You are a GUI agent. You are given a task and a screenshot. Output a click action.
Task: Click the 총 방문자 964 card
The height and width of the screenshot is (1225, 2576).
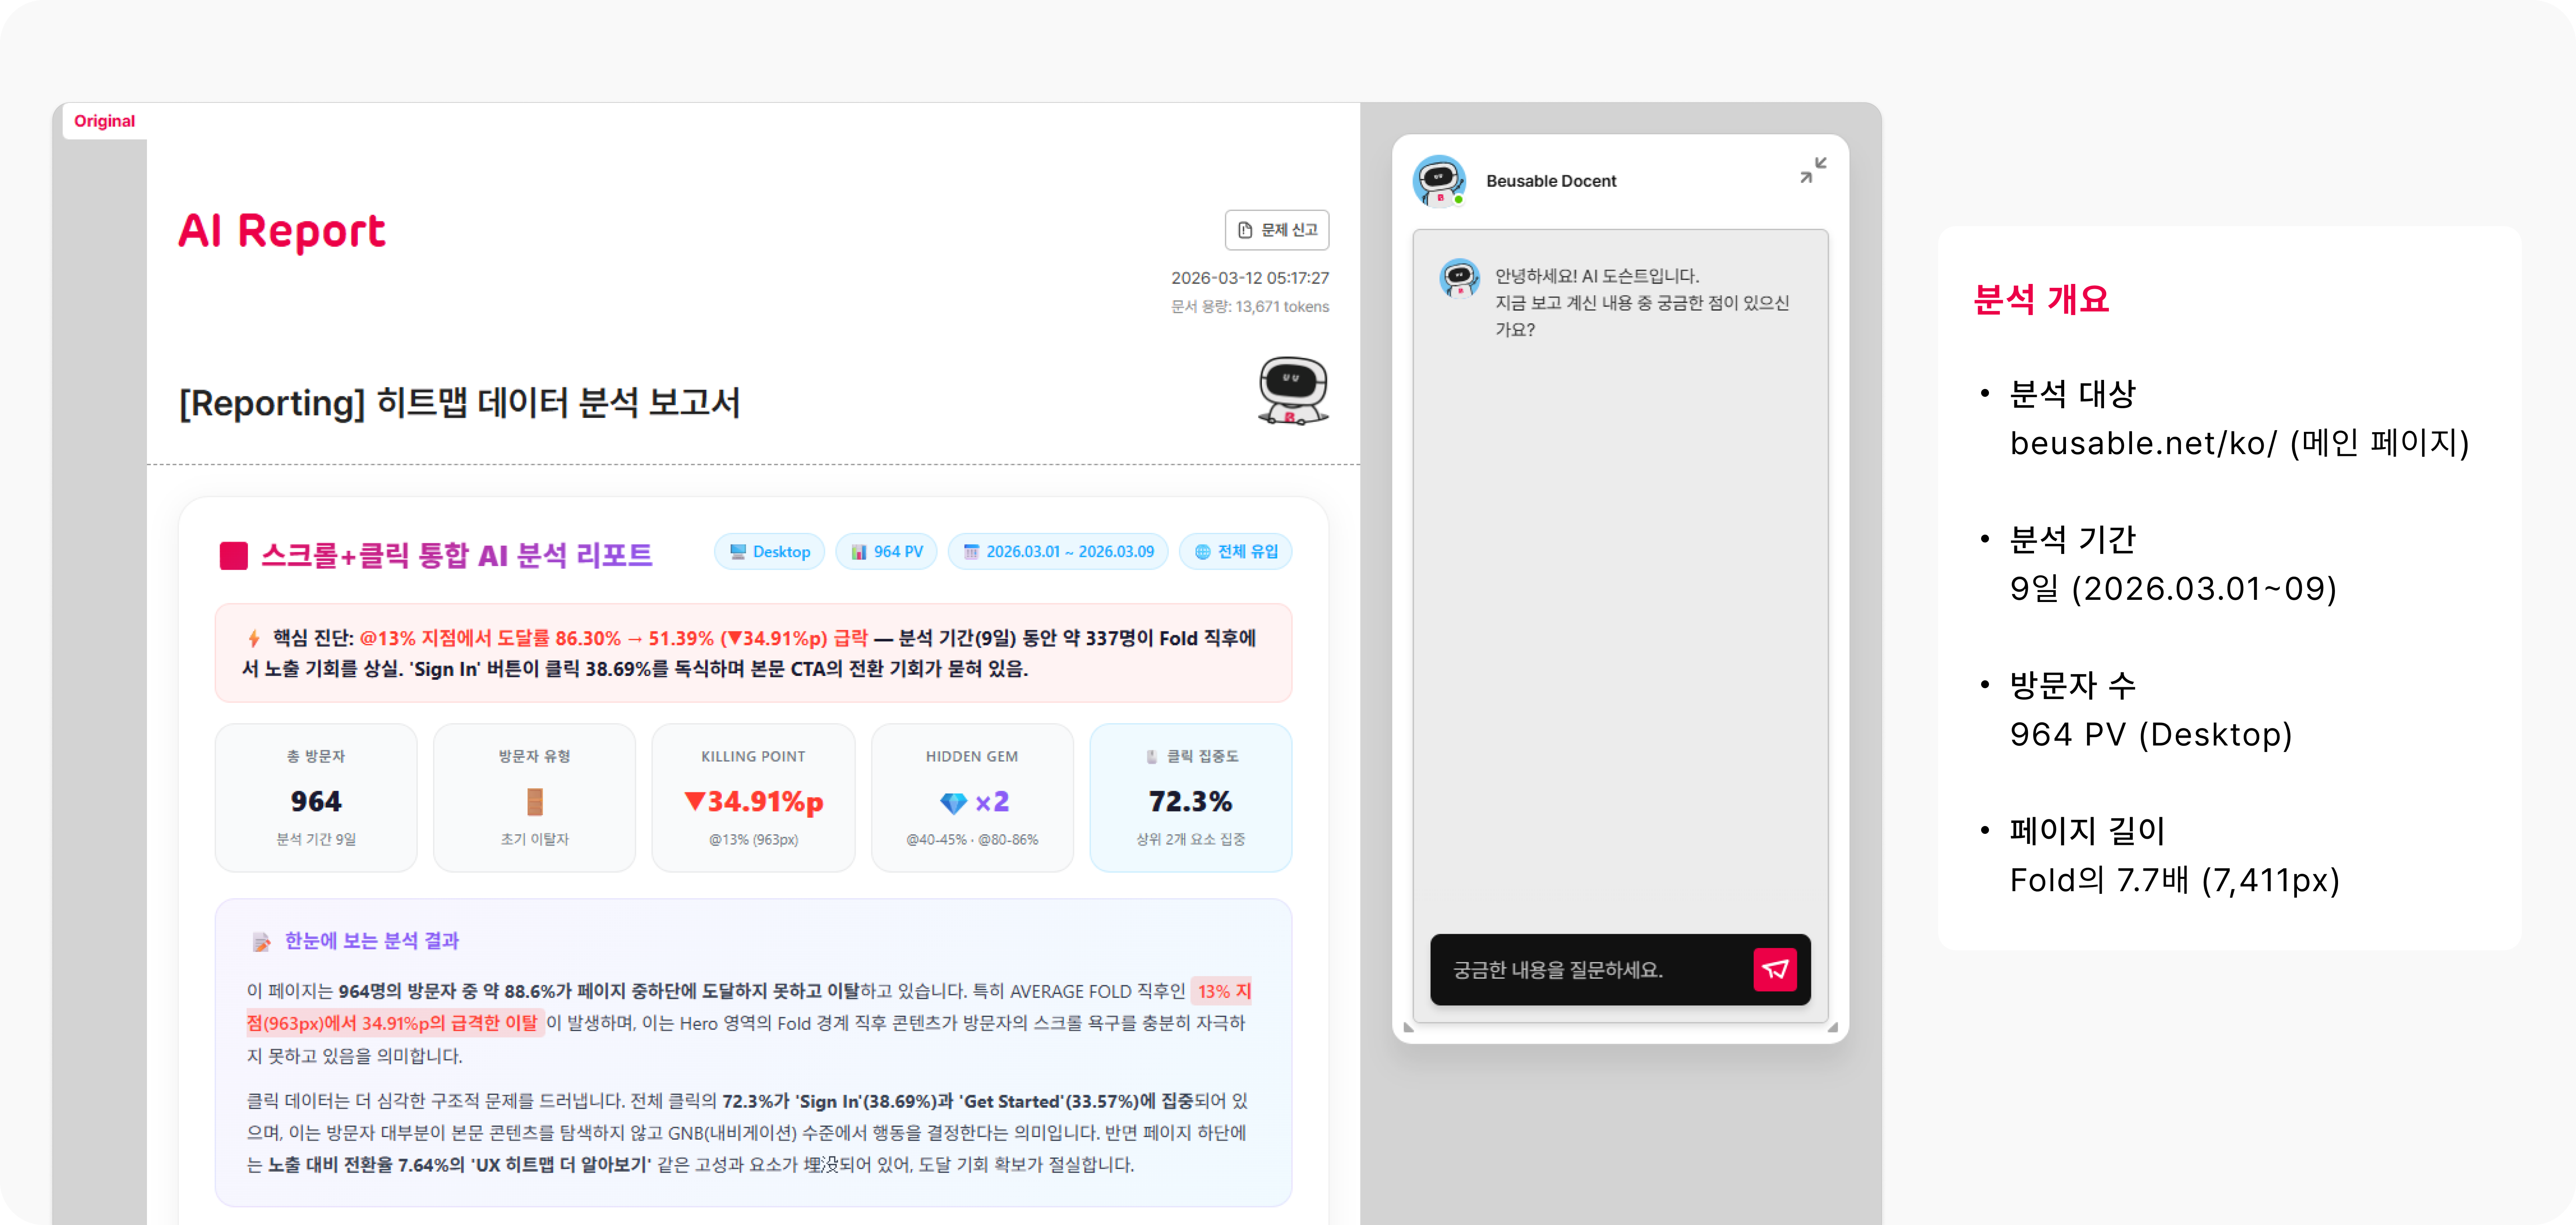tap(316, 797)
